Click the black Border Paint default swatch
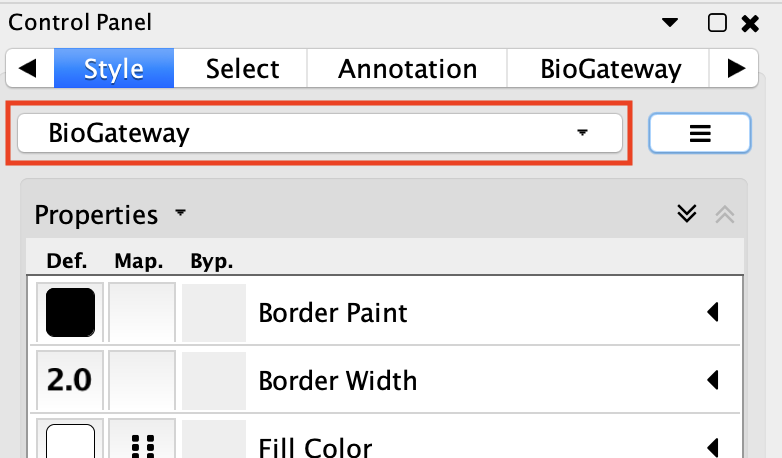Screen dimensions: 782x458 click(70, 312)
